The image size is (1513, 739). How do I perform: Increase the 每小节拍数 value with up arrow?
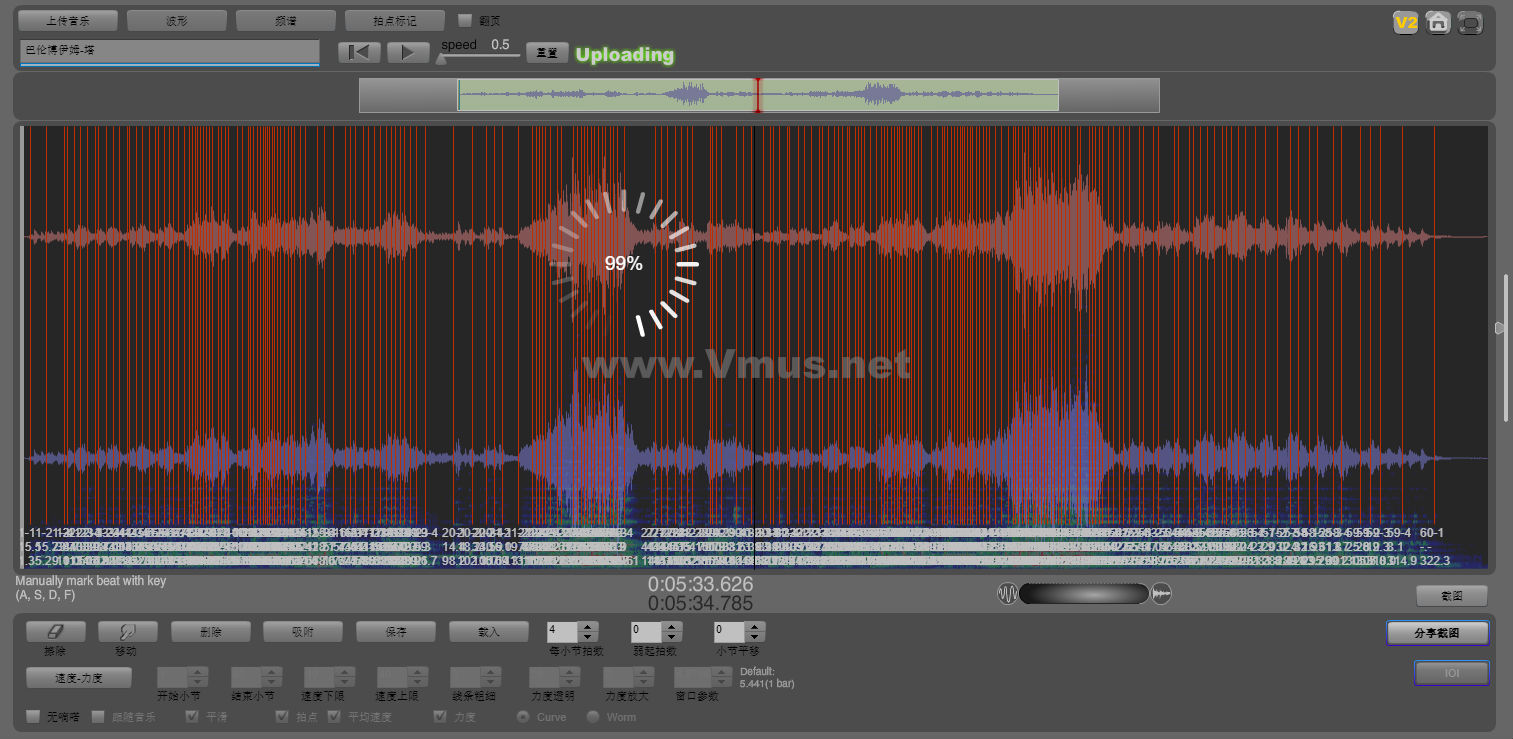[588, 626]
